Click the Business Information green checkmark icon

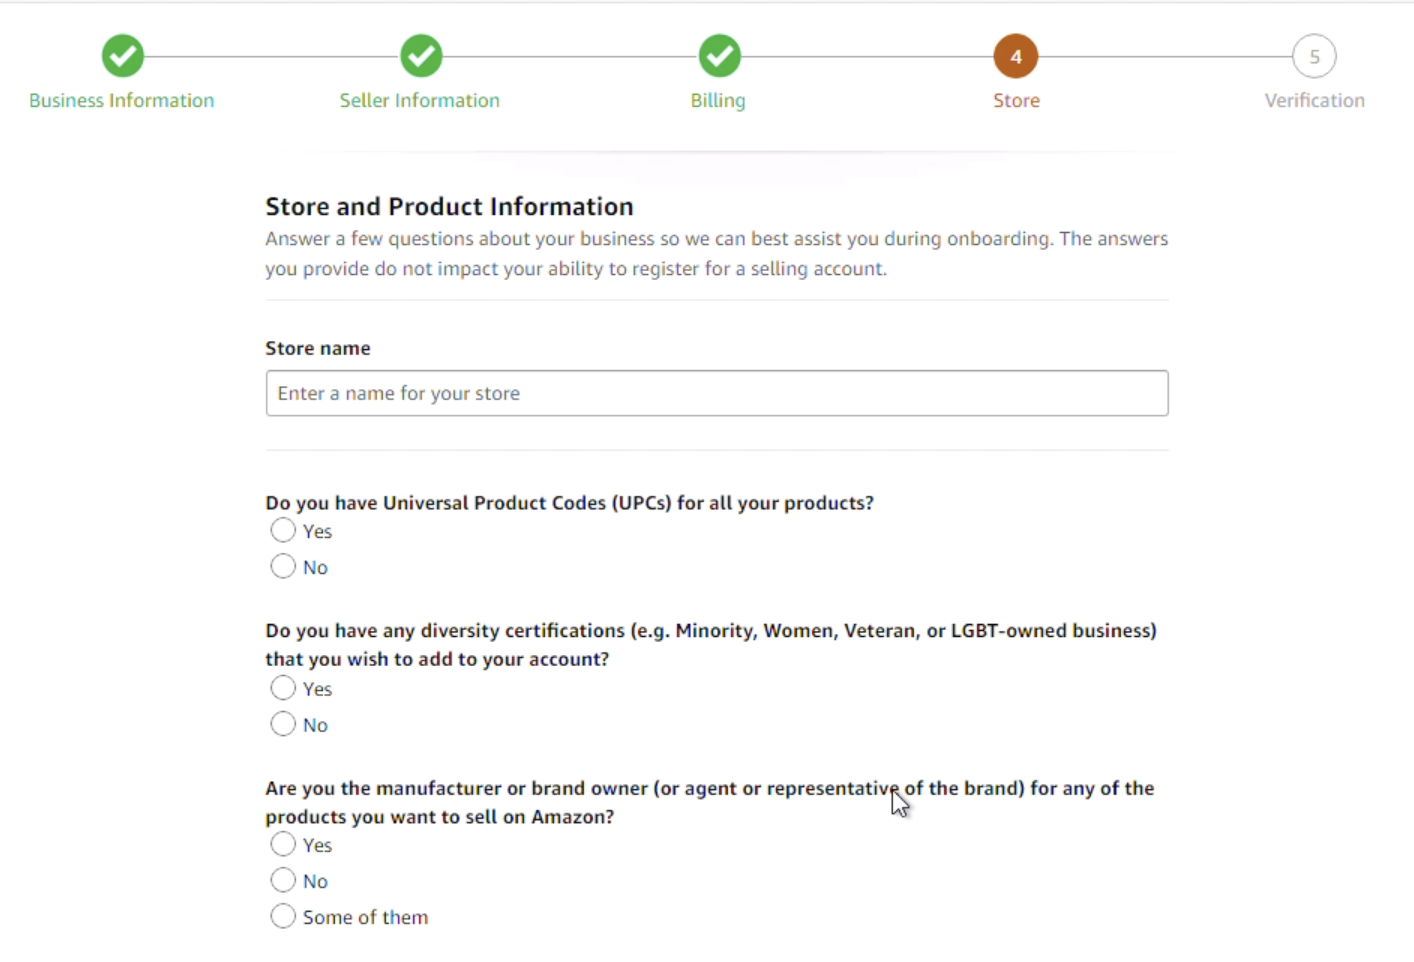pyautogui.click(x=123, y=56)
